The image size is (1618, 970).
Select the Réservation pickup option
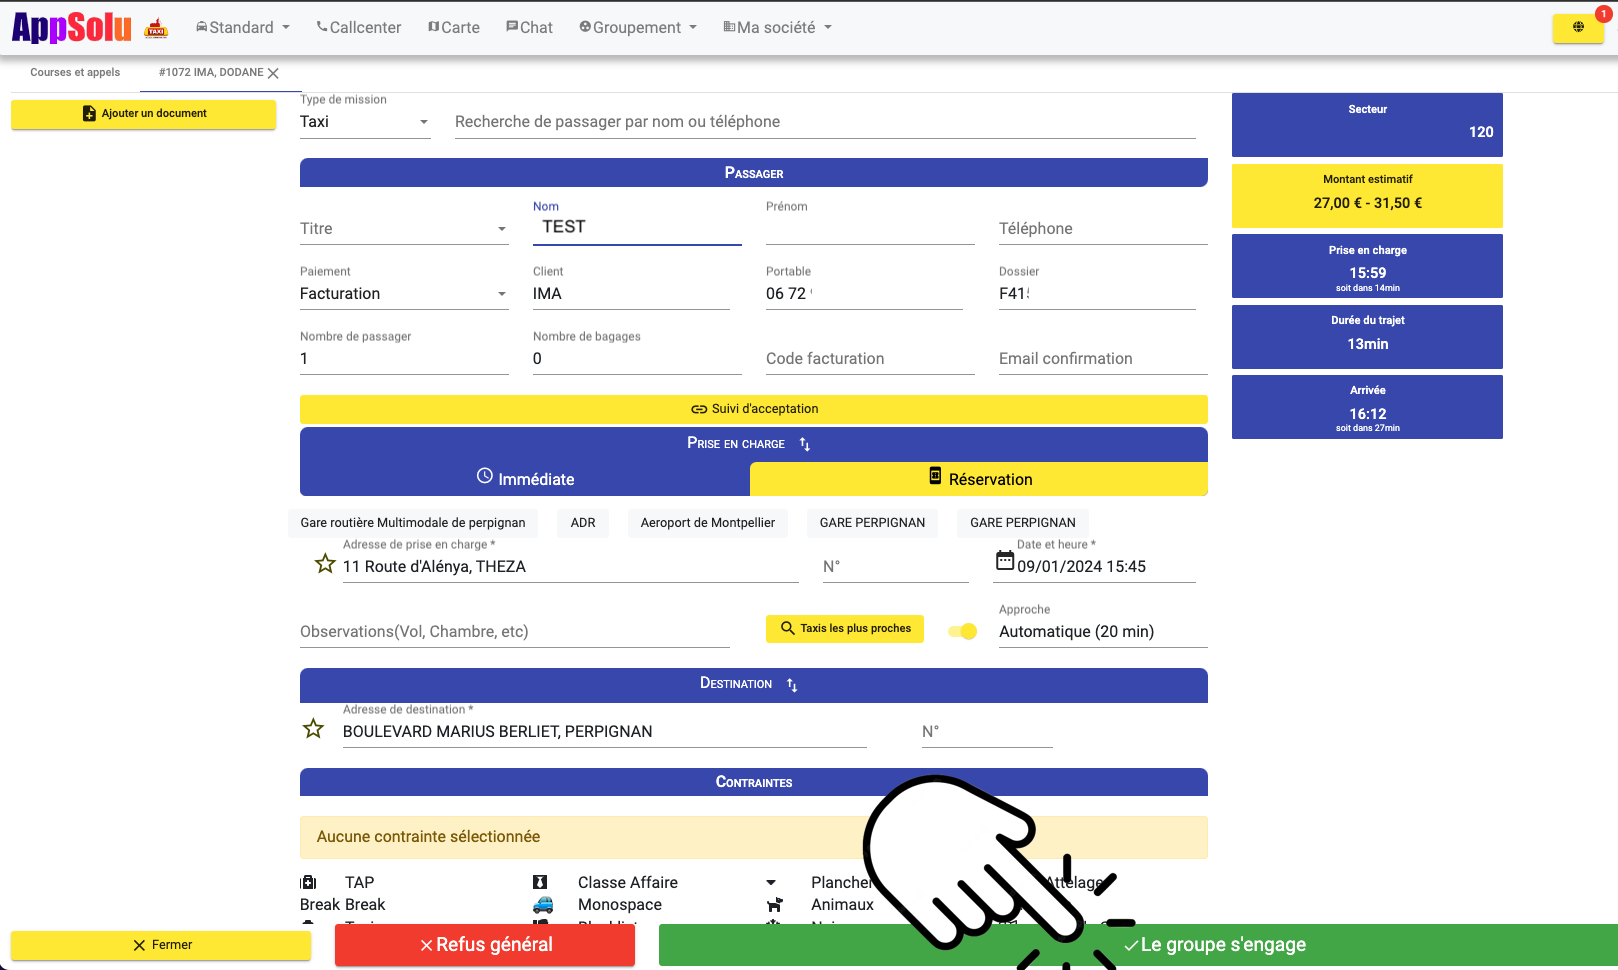(979, 479)
